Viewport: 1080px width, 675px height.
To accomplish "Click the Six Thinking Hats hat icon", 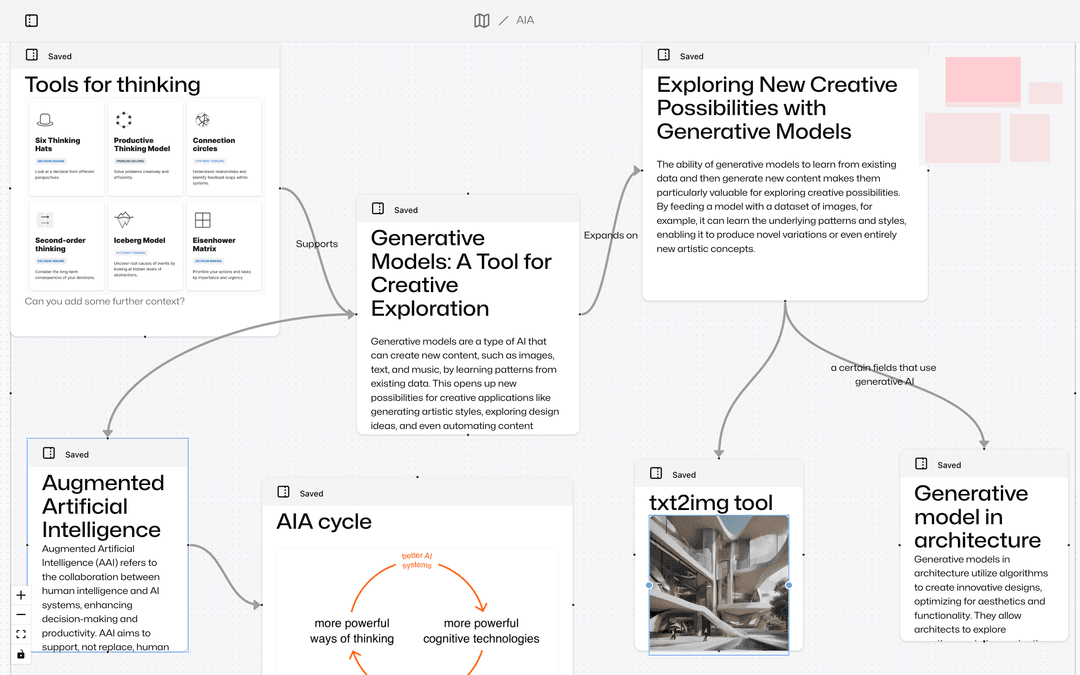I will [44, 120].
